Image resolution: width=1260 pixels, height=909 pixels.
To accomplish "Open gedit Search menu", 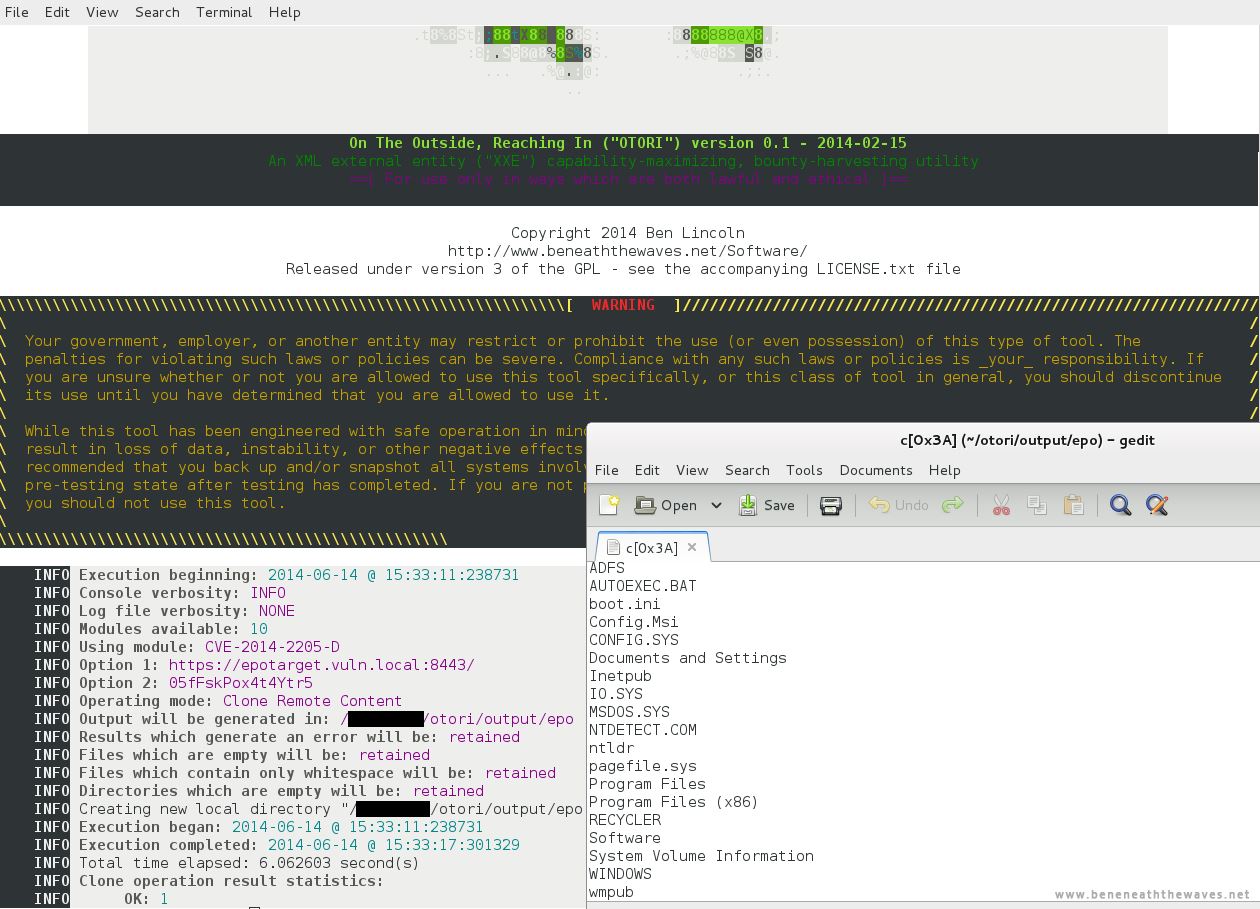I will click(747, 470).
